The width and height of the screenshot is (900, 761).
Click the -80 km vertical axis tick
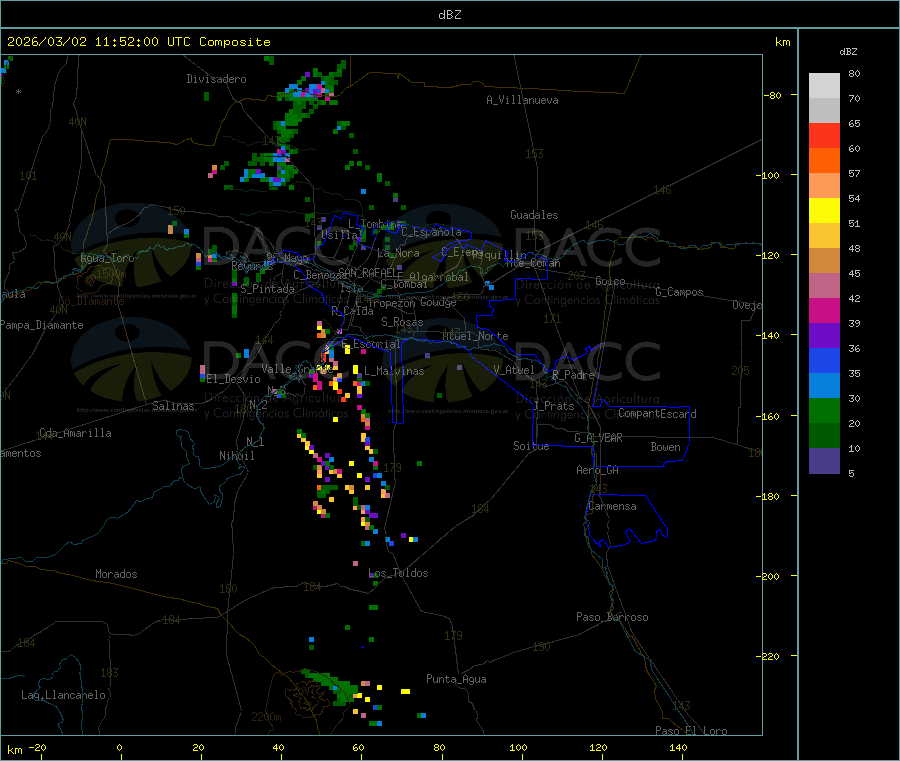pyautogui.click(x=773, y=95)
